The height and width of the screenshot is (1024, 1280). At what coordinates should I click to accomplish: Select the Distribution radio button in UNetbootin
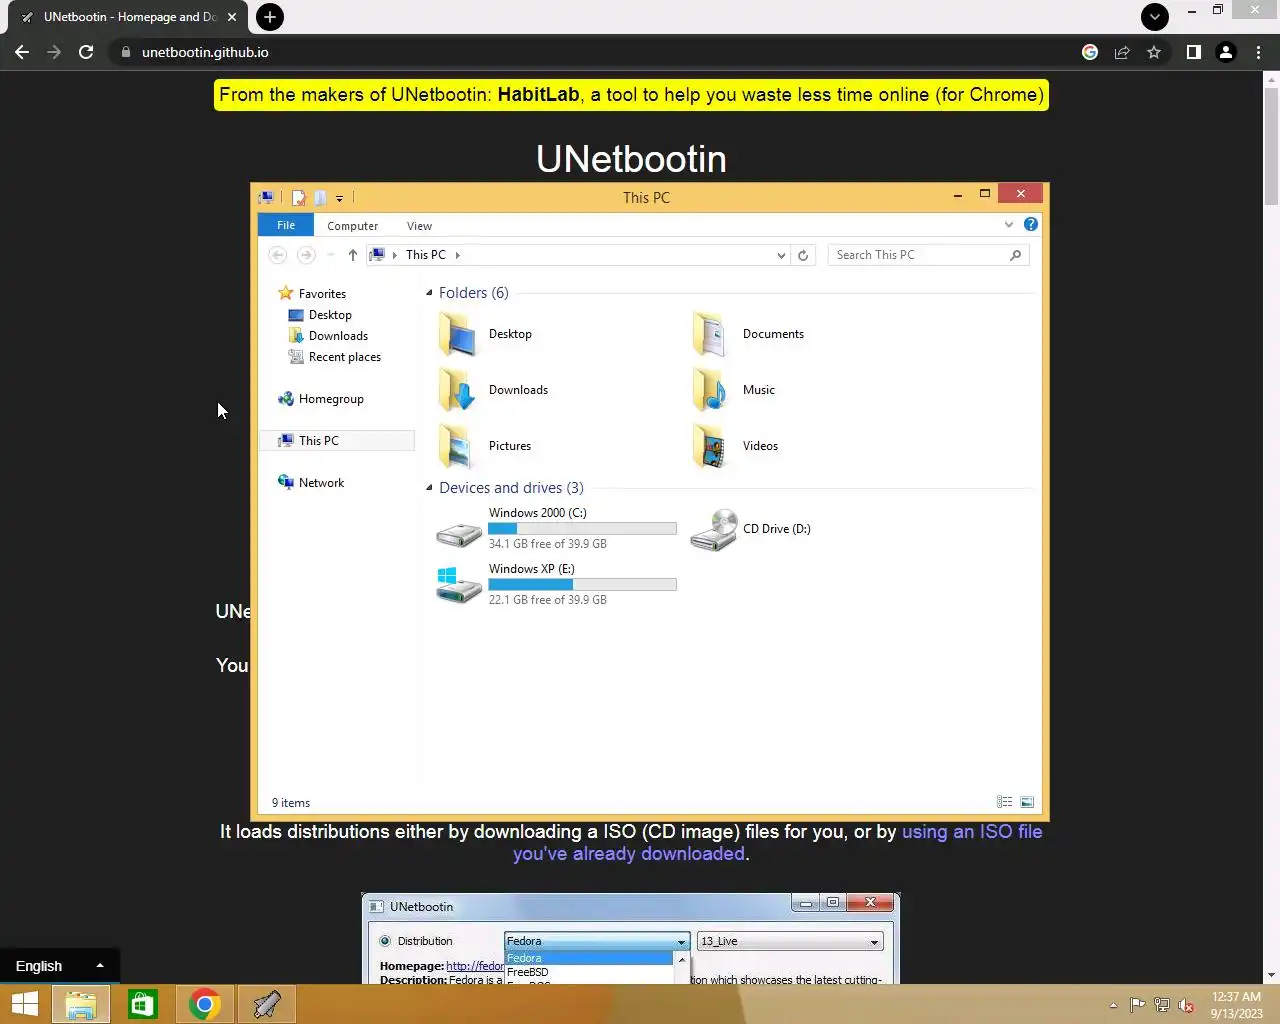tap(385, 941)
